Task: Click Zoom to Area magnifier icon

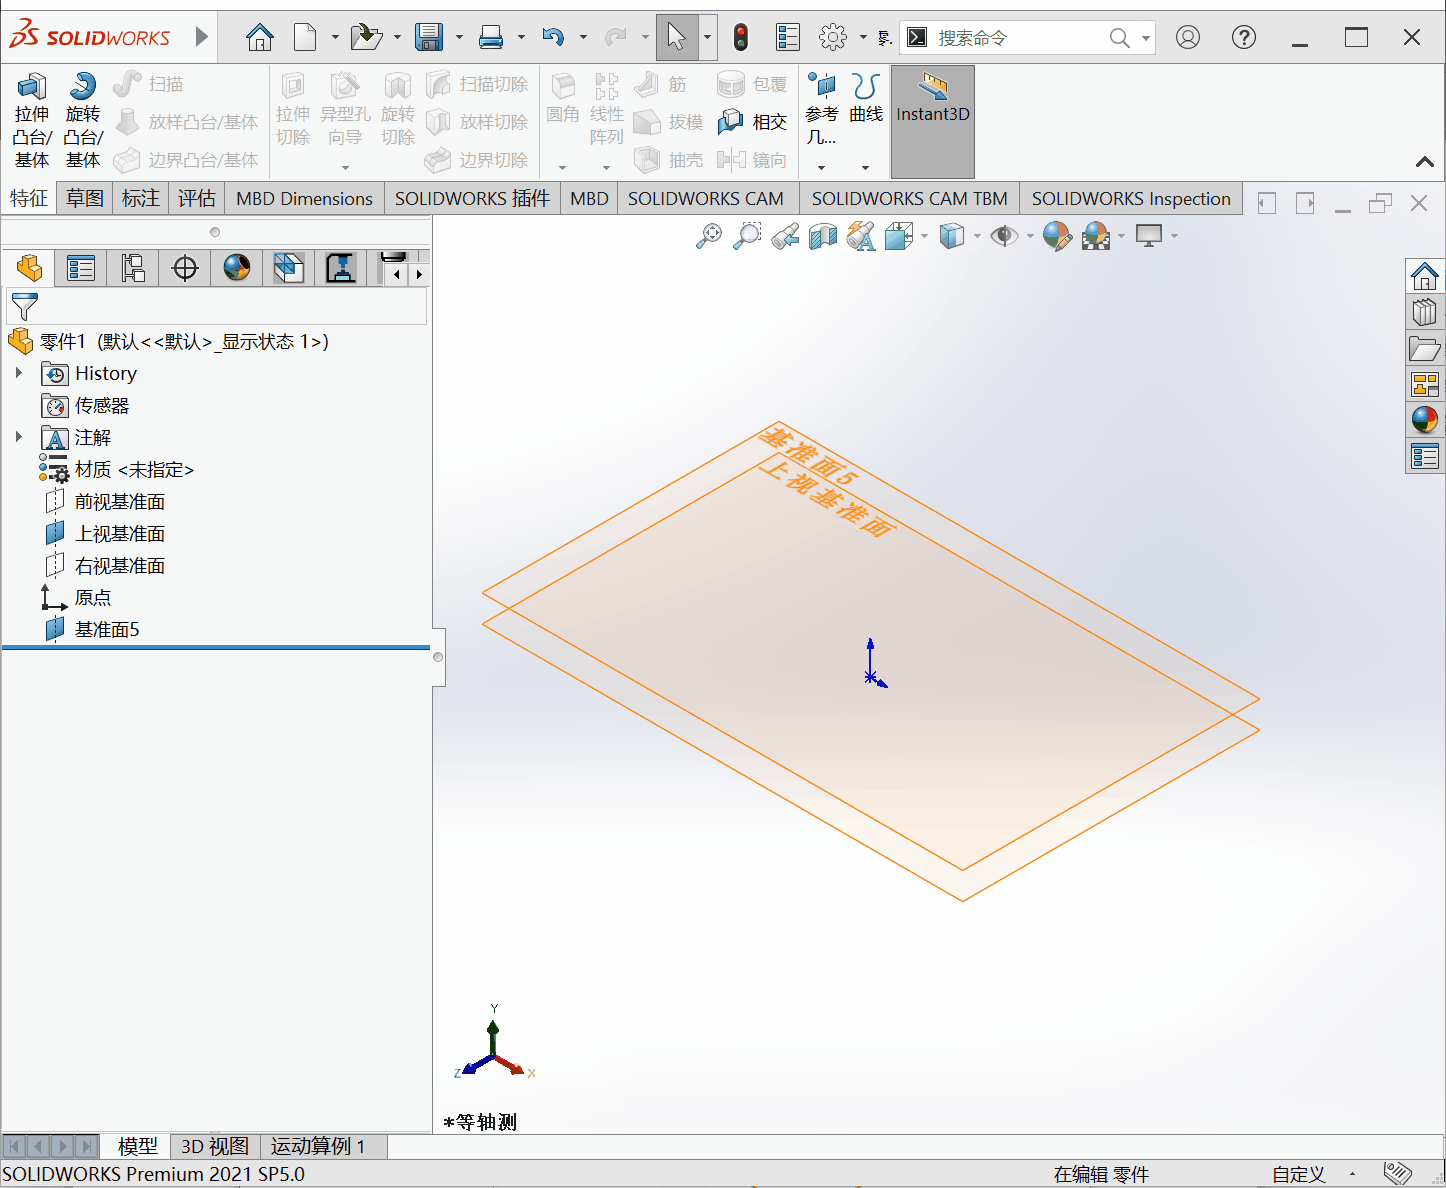Action: click(747, 236)
